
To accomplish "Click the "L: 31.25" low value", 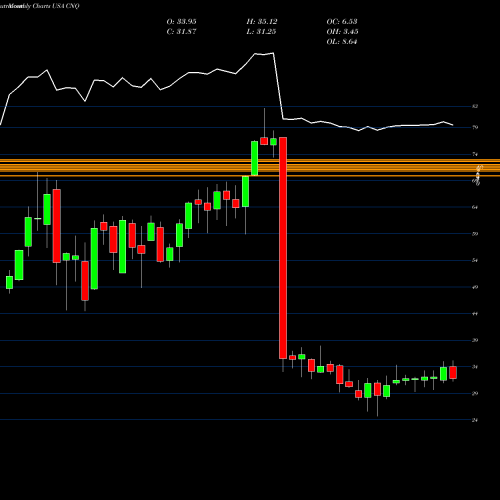I will tap(261, 32).
